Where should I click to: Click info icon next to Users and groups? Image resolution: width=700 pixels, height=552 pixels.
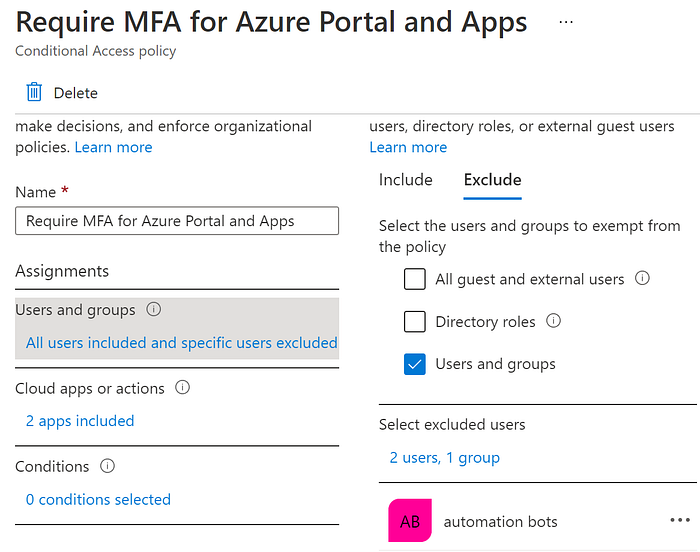tap(154, 310)
